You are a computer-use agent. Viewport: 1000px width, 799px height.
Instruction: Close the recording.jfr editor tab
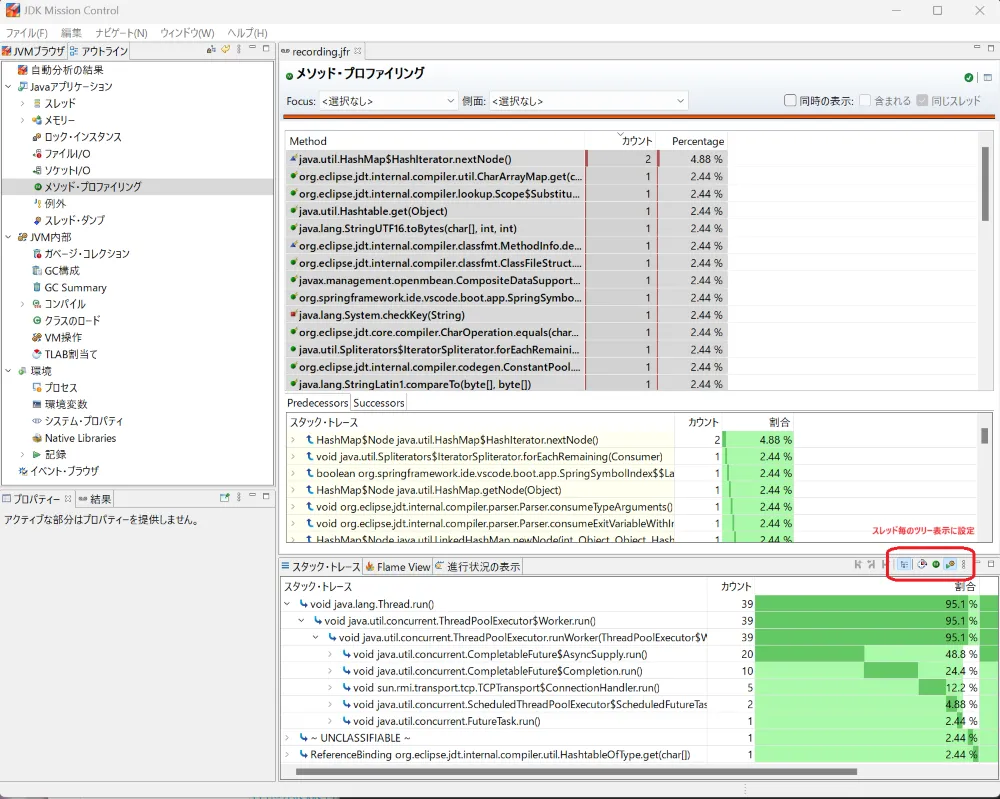point(358,51)
